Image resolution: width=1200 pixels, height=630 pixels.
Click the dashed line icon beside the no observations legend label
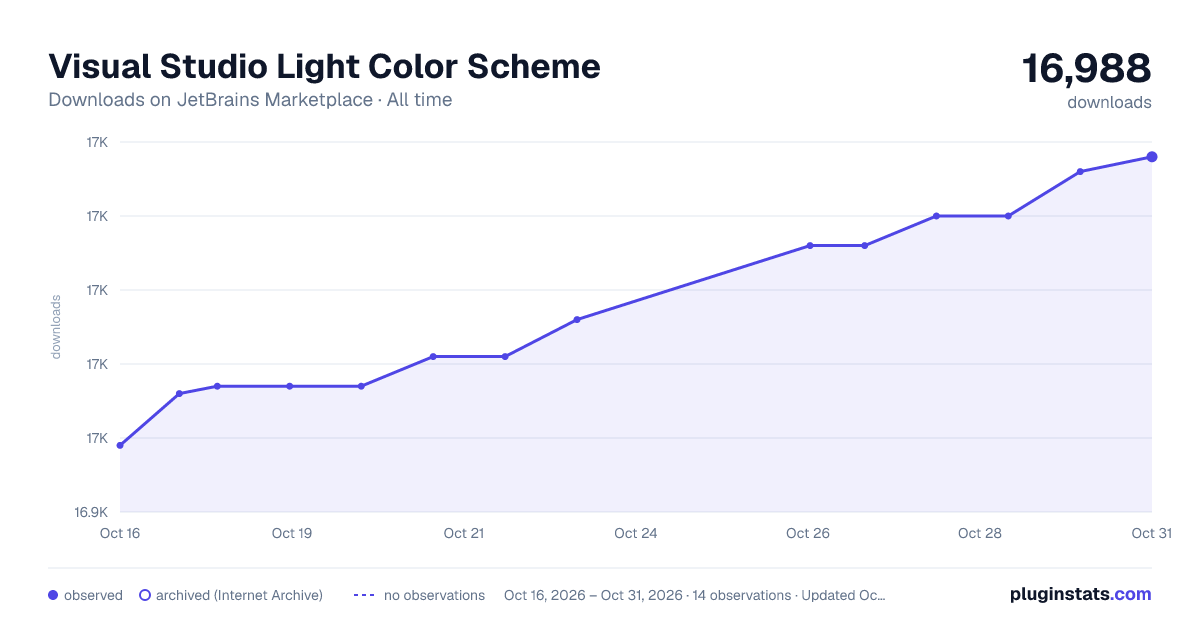(x=364, y=595)
